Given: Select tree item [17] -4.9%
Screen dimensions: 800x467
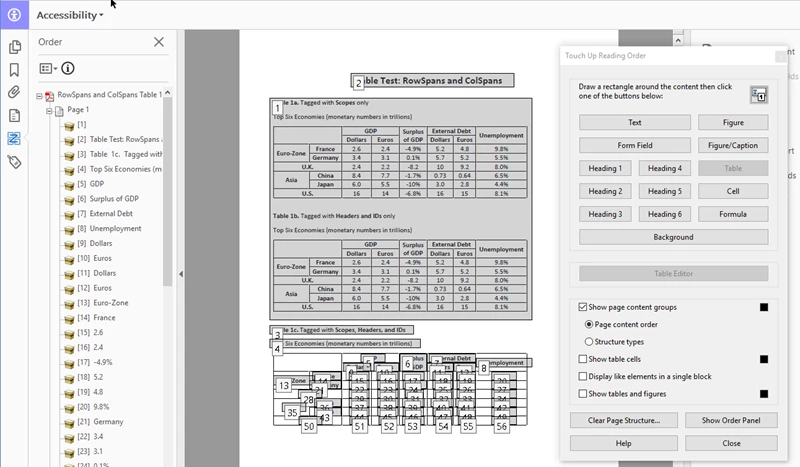Looking at the screenshot, I should click(95, 362).
